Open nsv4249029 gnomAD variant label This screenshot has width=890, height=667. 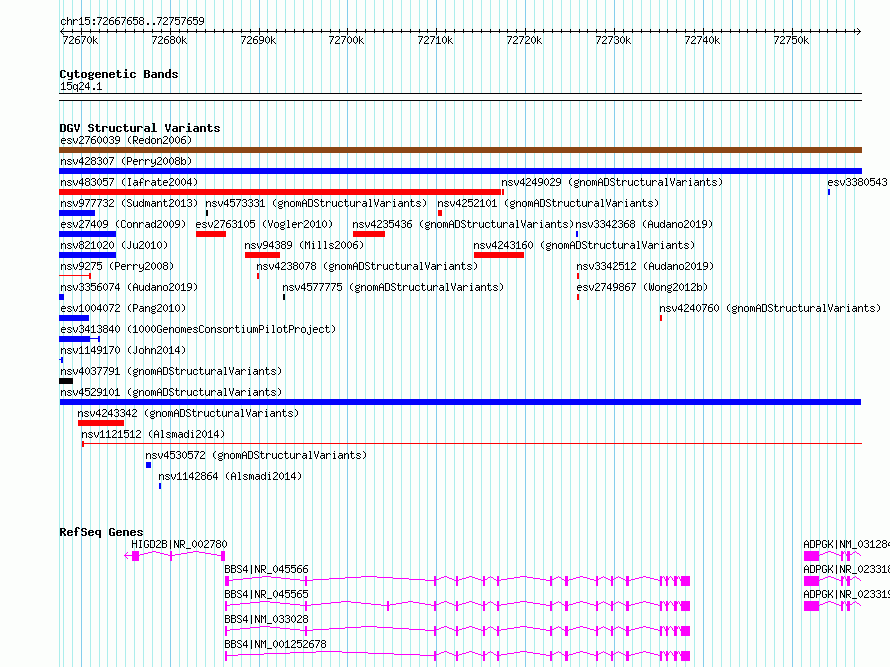coord(612,182)
